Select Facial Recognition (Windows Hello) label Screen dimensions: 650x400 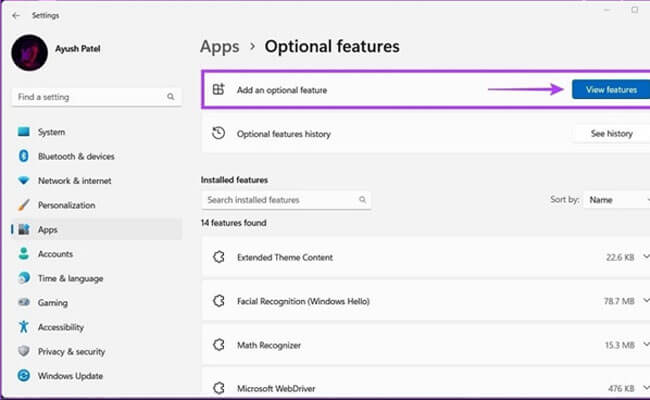pyautogui.click(x=303, y=301)
